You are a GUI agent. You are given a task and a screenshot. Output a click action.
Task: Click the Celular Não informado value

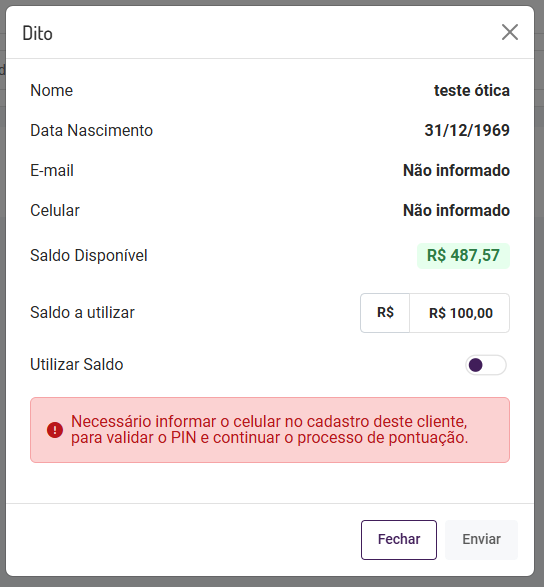point(456,210)
